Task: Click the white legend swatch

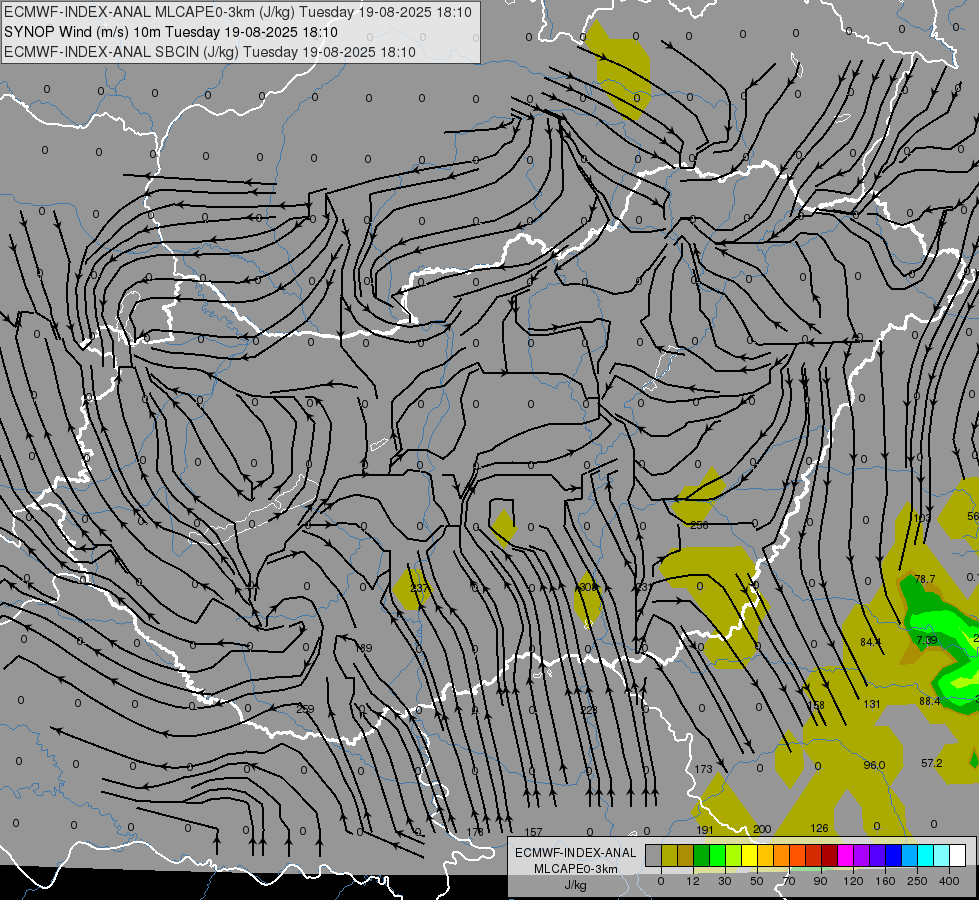Action: point(958,855)
